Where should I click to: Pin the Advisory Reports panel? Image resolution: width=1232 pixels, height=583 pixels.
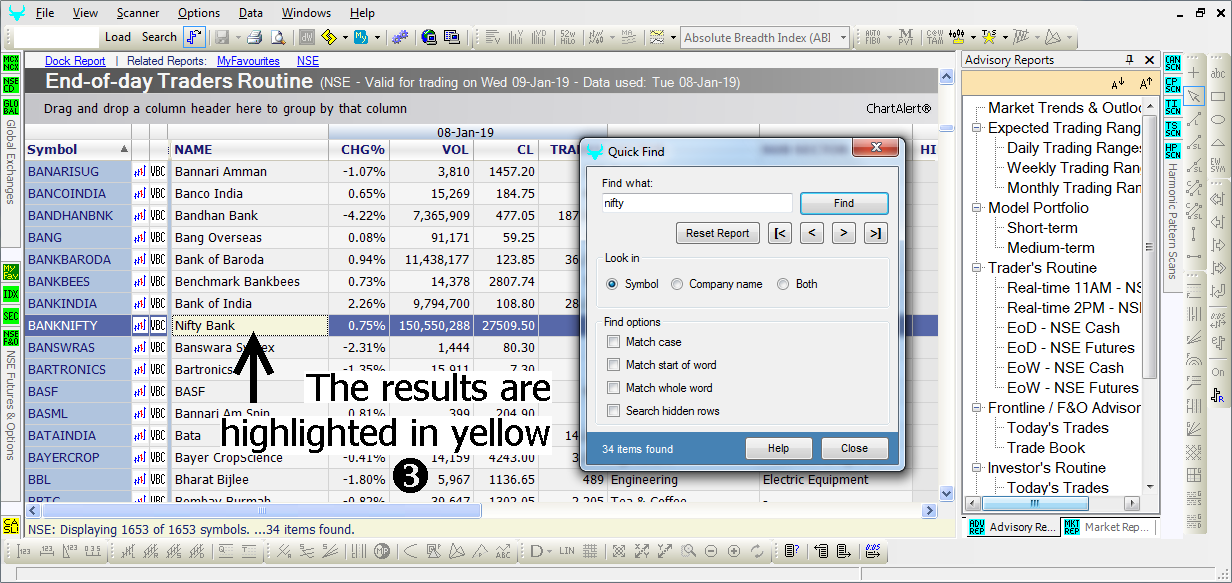pos(1130,60)
